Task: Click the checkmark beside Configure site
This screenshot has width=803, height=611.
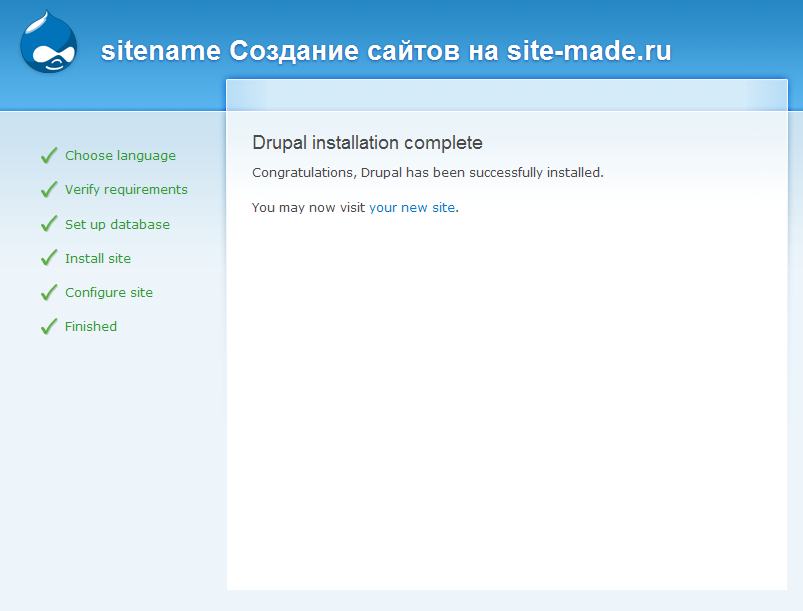Action: pyautogui.click(x=49, y=292)
